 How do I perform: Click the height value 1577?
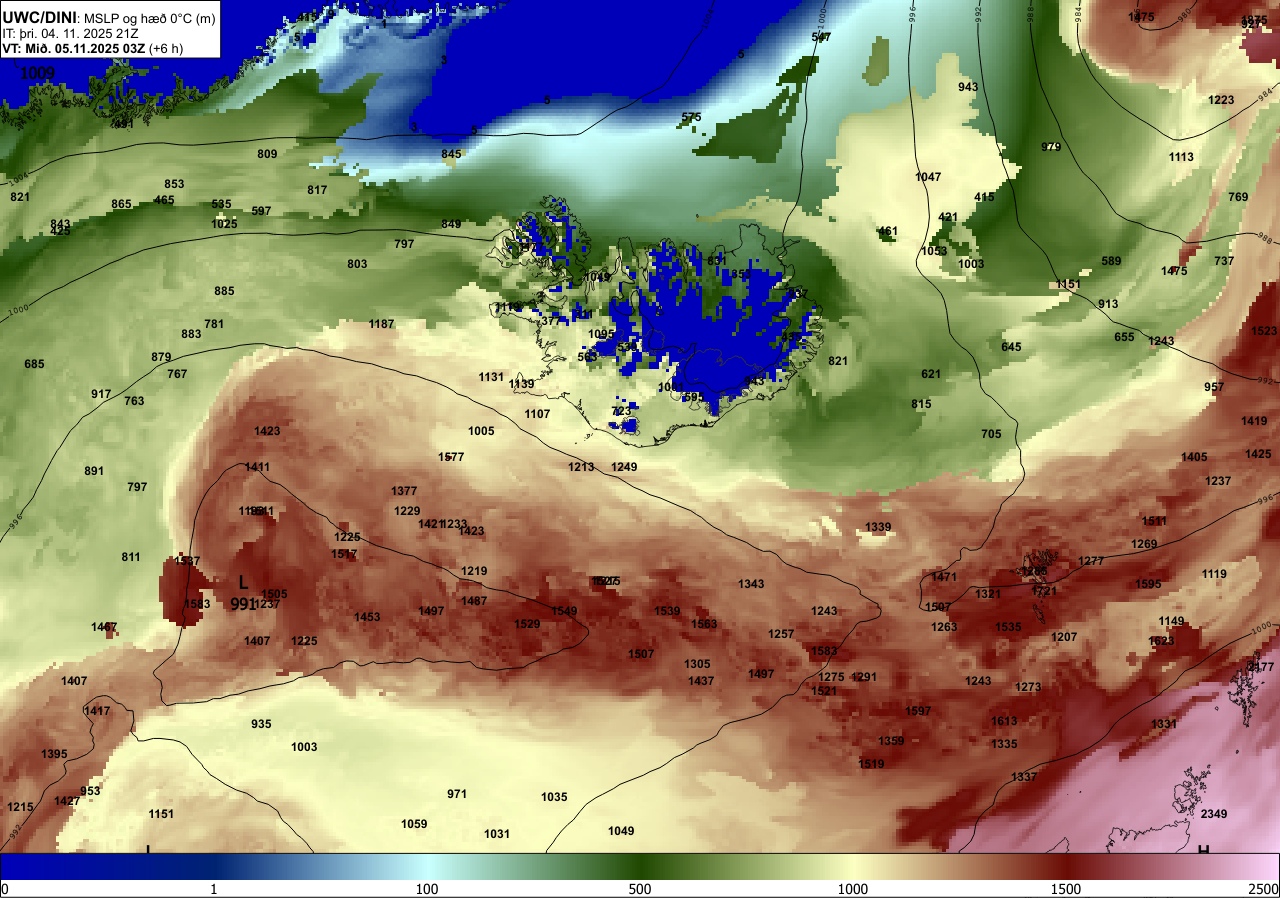451,457
